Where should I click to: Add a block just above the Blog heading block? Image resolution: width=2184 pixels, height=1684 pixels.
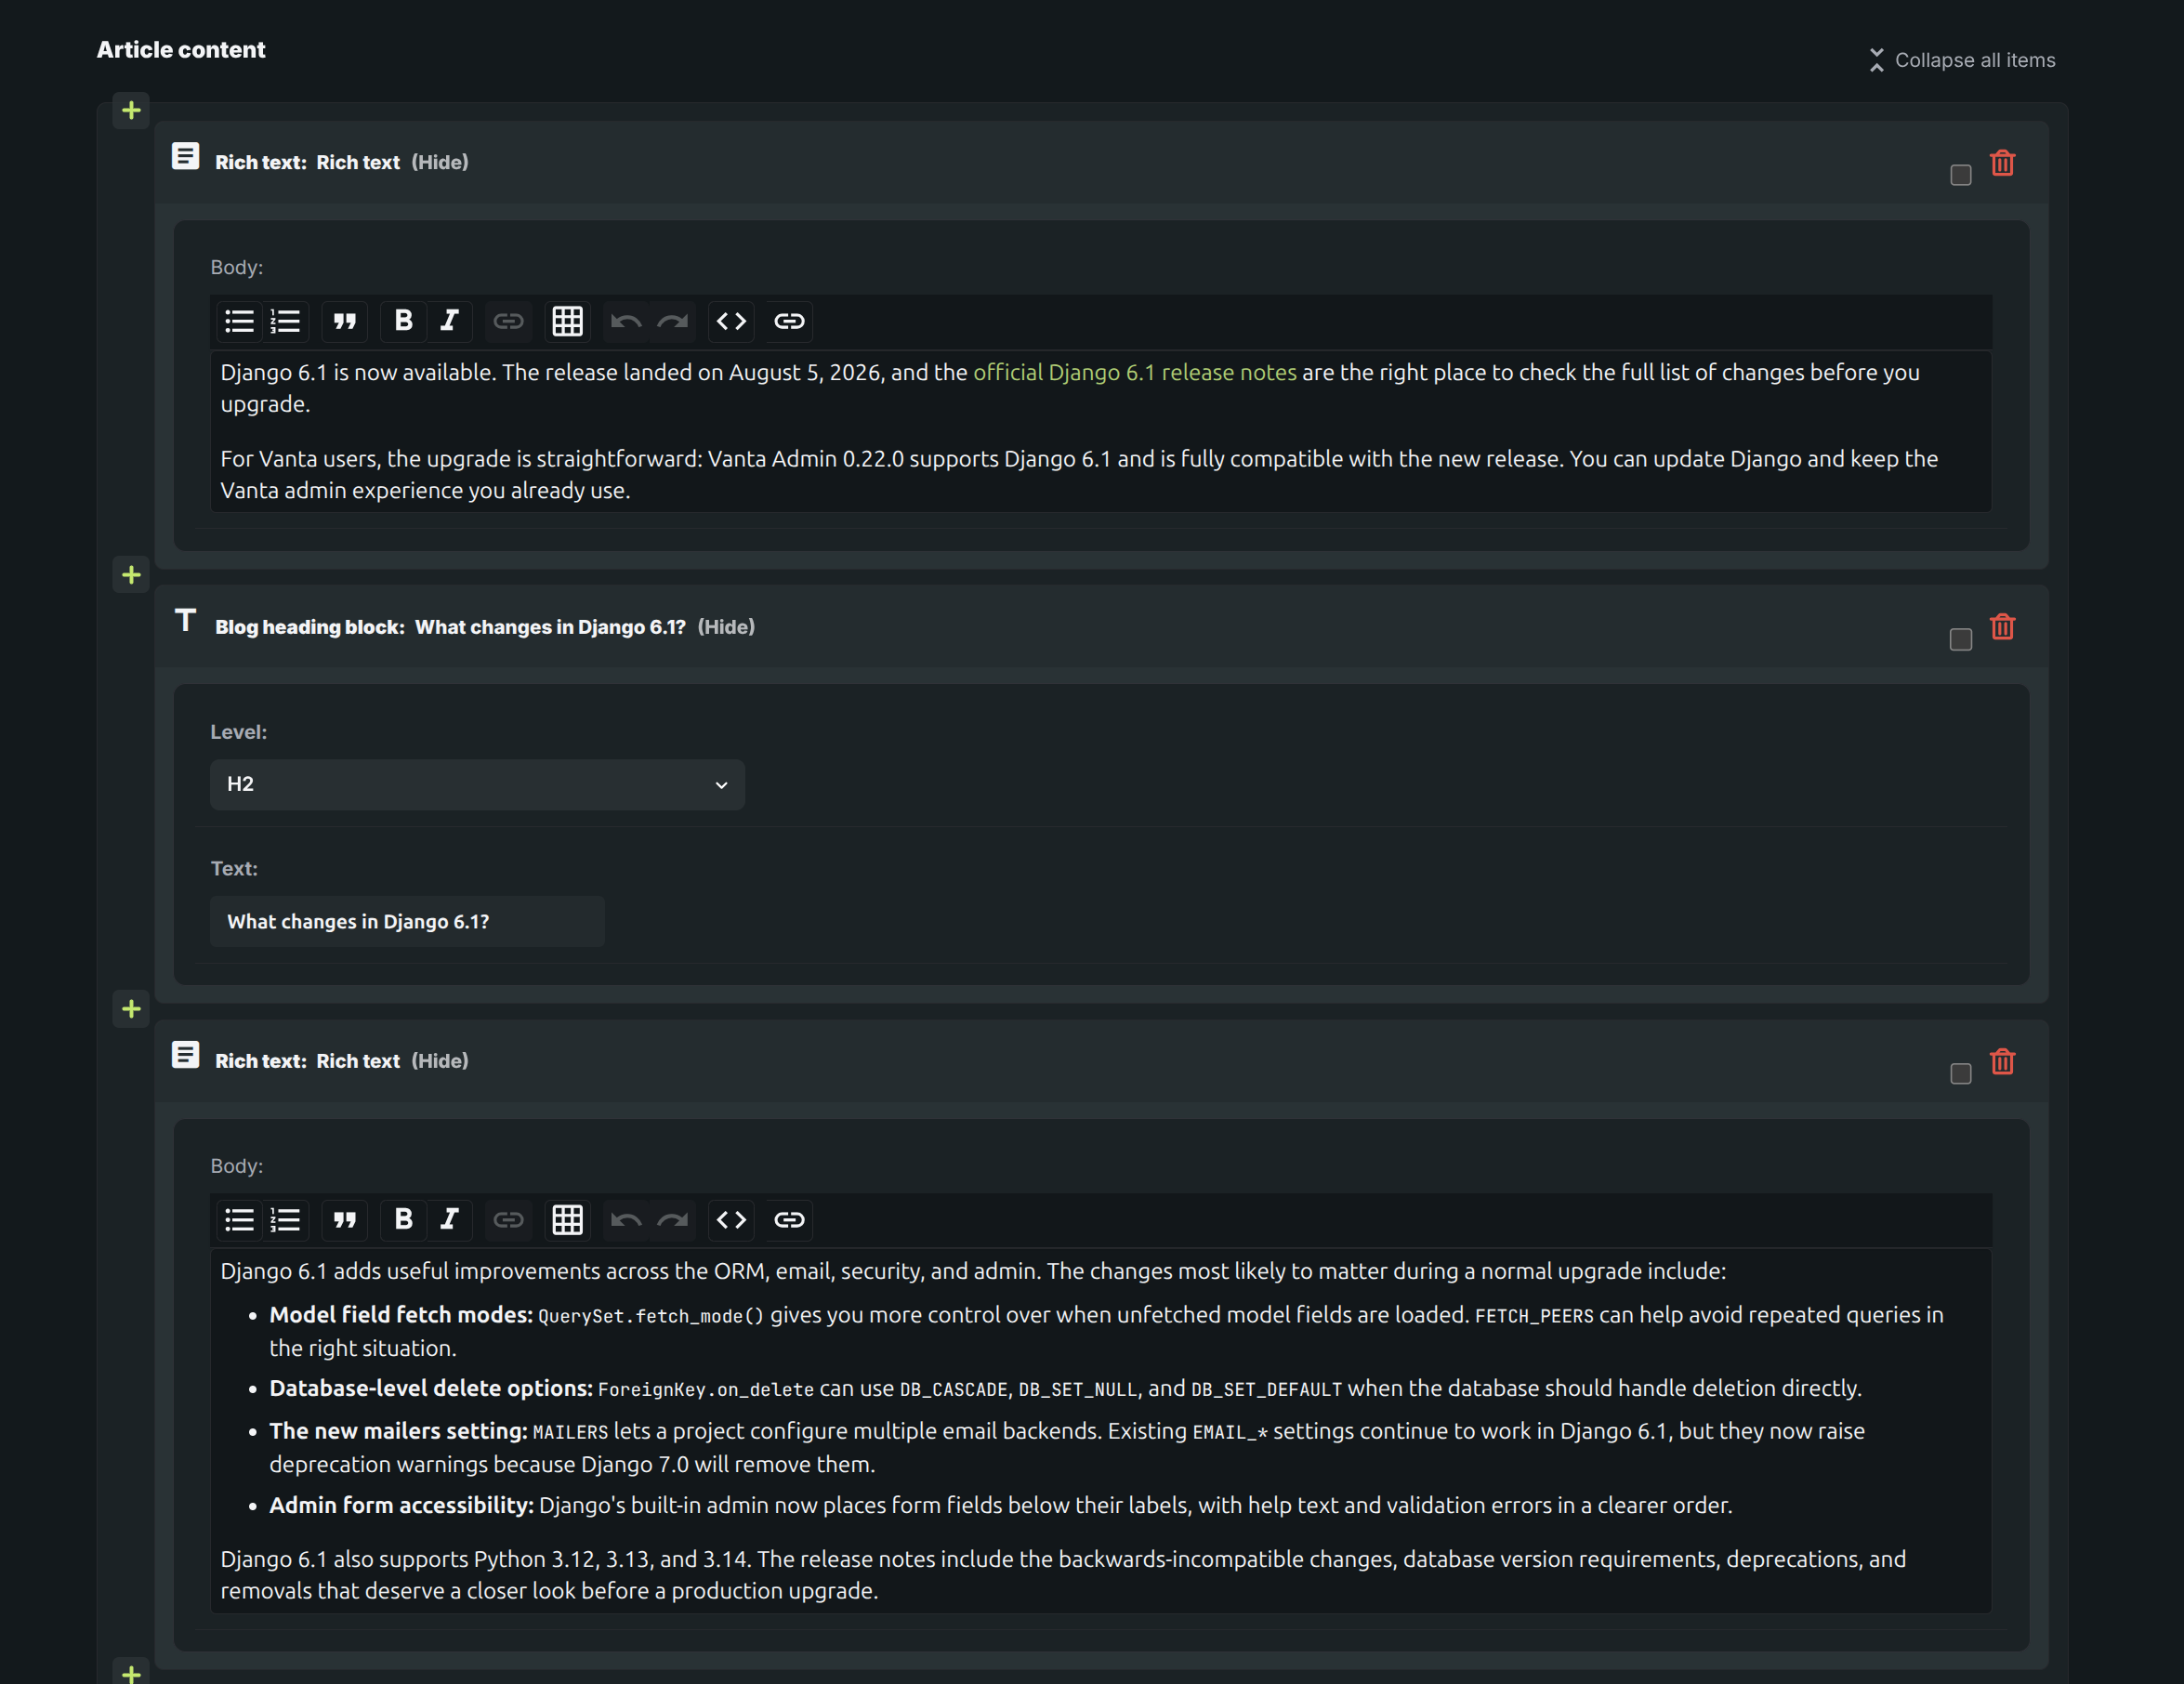[131, 574]
